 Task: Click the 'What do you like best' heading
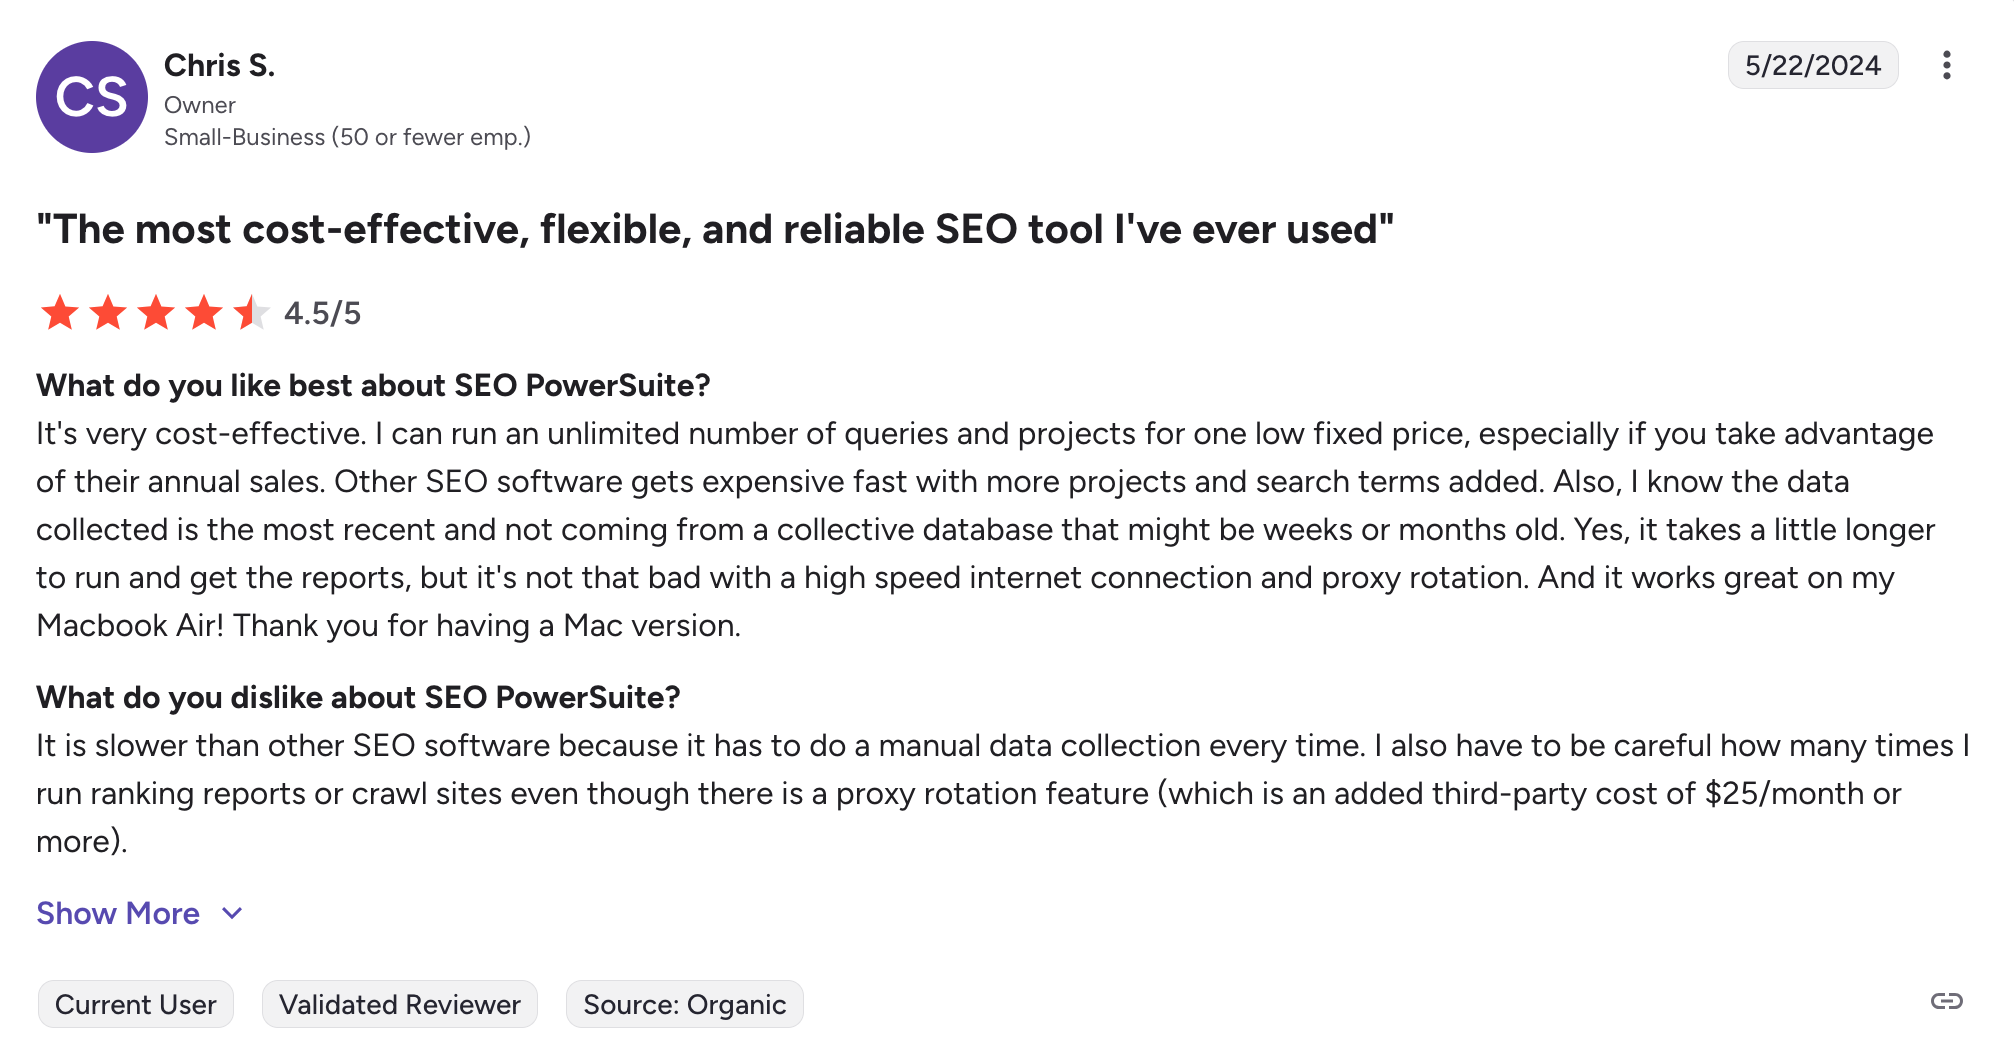(x=373, y=386)
